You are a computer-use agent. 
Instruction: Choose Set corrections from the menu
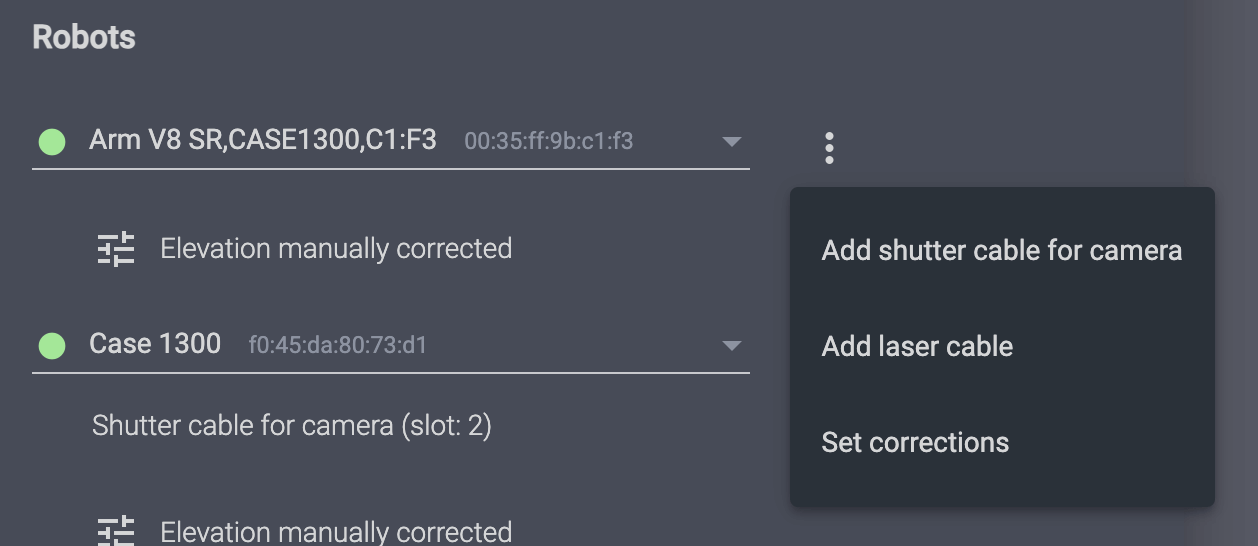pyautogui.click(x=915, y=442)
